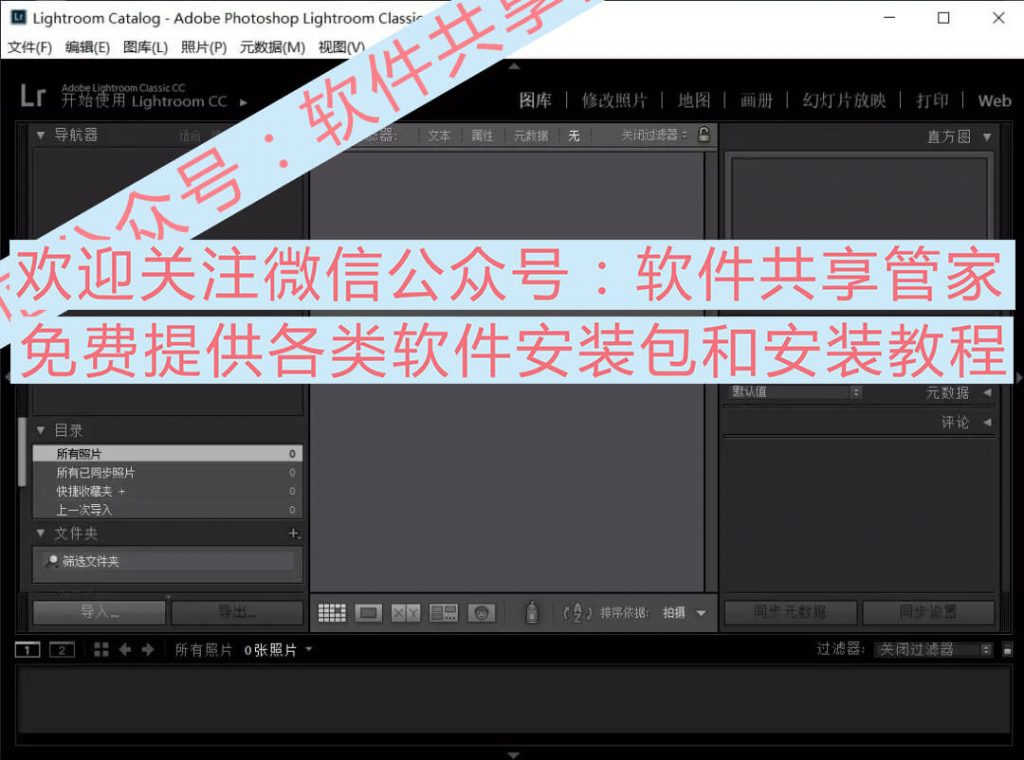The image size is (1024, 760).
Task: Switch to the 打印 module
Action: pyautogui.click(x=932, y=101)
